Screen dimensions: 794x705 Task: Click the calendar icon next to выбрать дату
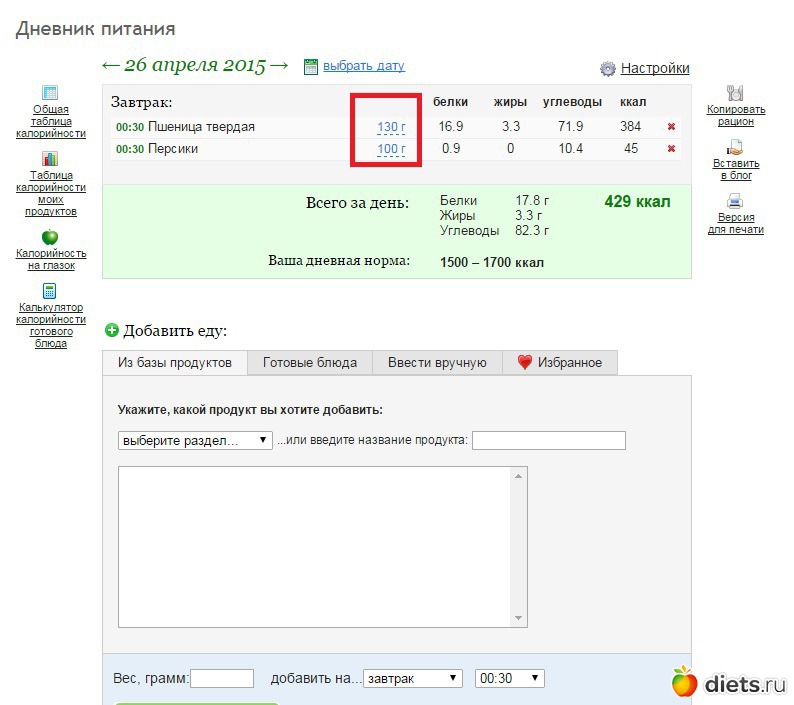coord(310,66)
